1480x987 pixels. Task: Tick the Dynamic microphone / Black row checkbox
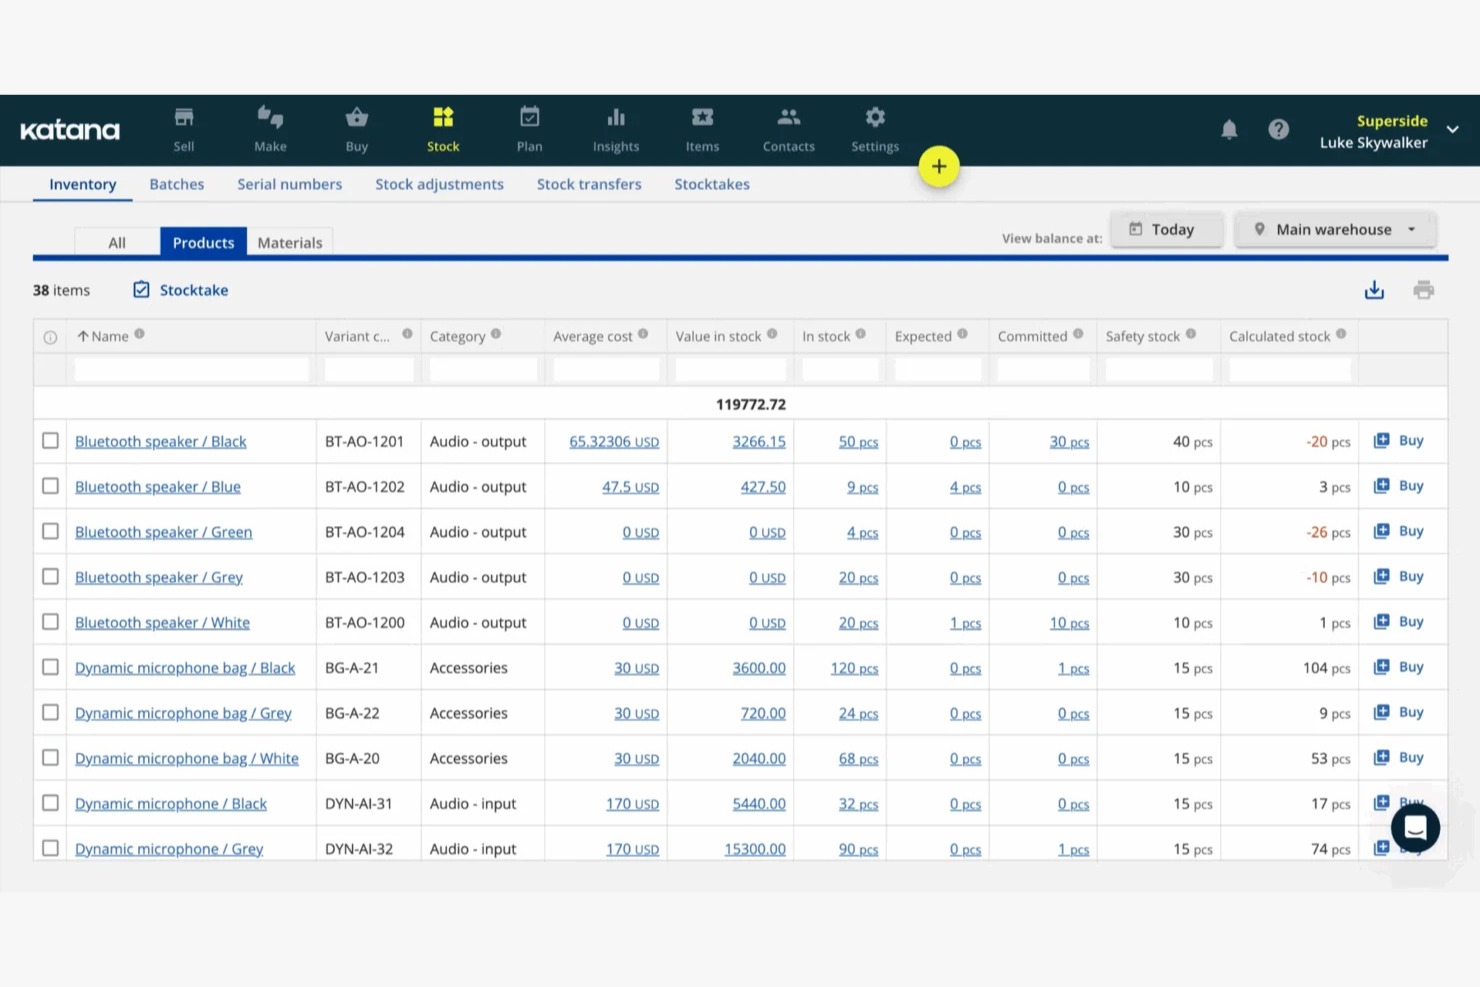coord(50,803)
